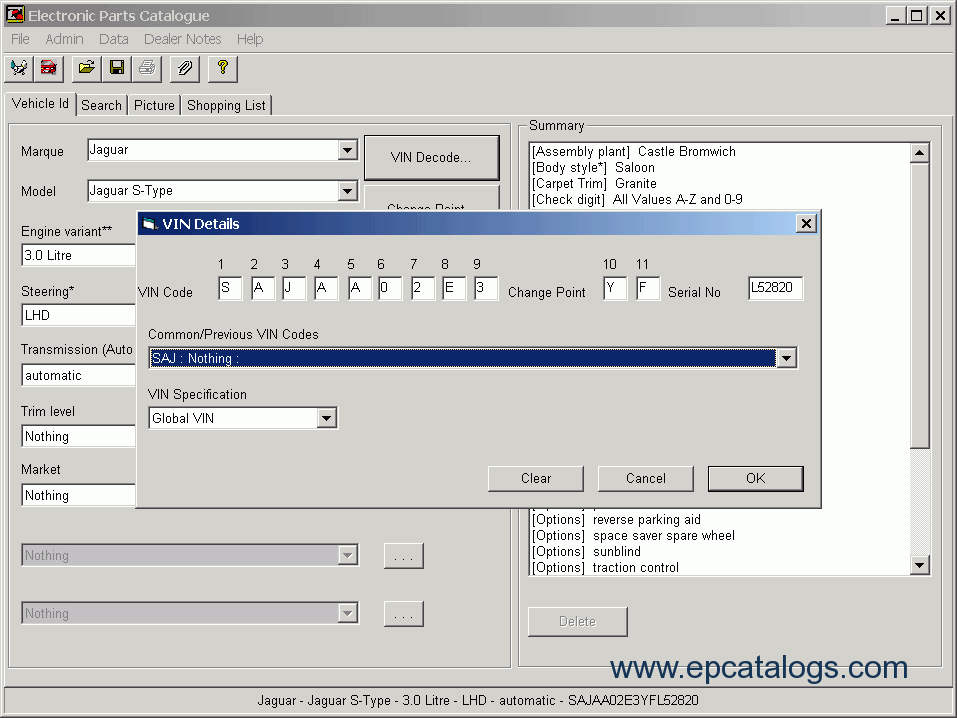The width and height of the screenshot is (957, 718).
Task: Click VIN Code position 2 field
Action: pyautogui.click(x=263, y=288)
